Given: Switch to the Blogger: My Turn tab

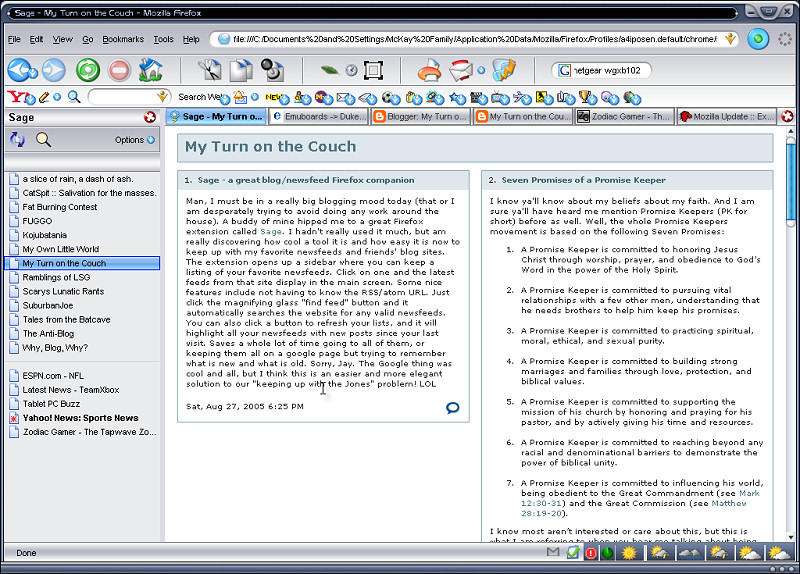Looking at the screenshot, I should pos(421,117).
